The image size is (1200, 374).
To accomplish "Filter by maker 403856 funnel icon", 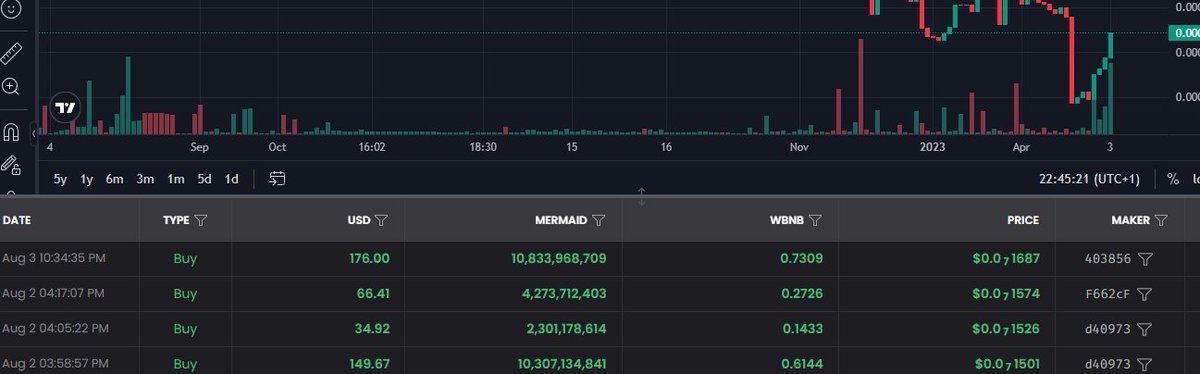I will pos(1146,258).
